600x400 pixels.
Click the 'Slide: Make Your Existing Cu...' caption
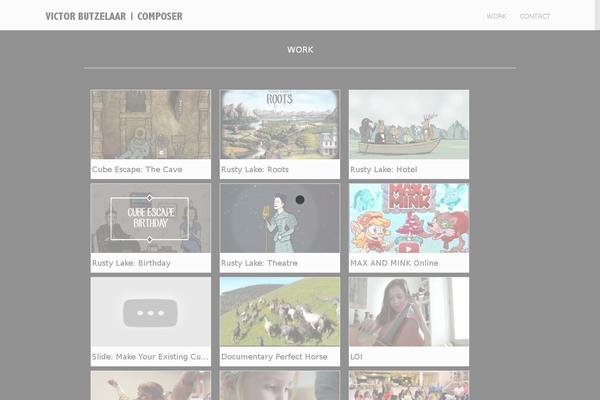pyautogui.click(x=150, y=356)
